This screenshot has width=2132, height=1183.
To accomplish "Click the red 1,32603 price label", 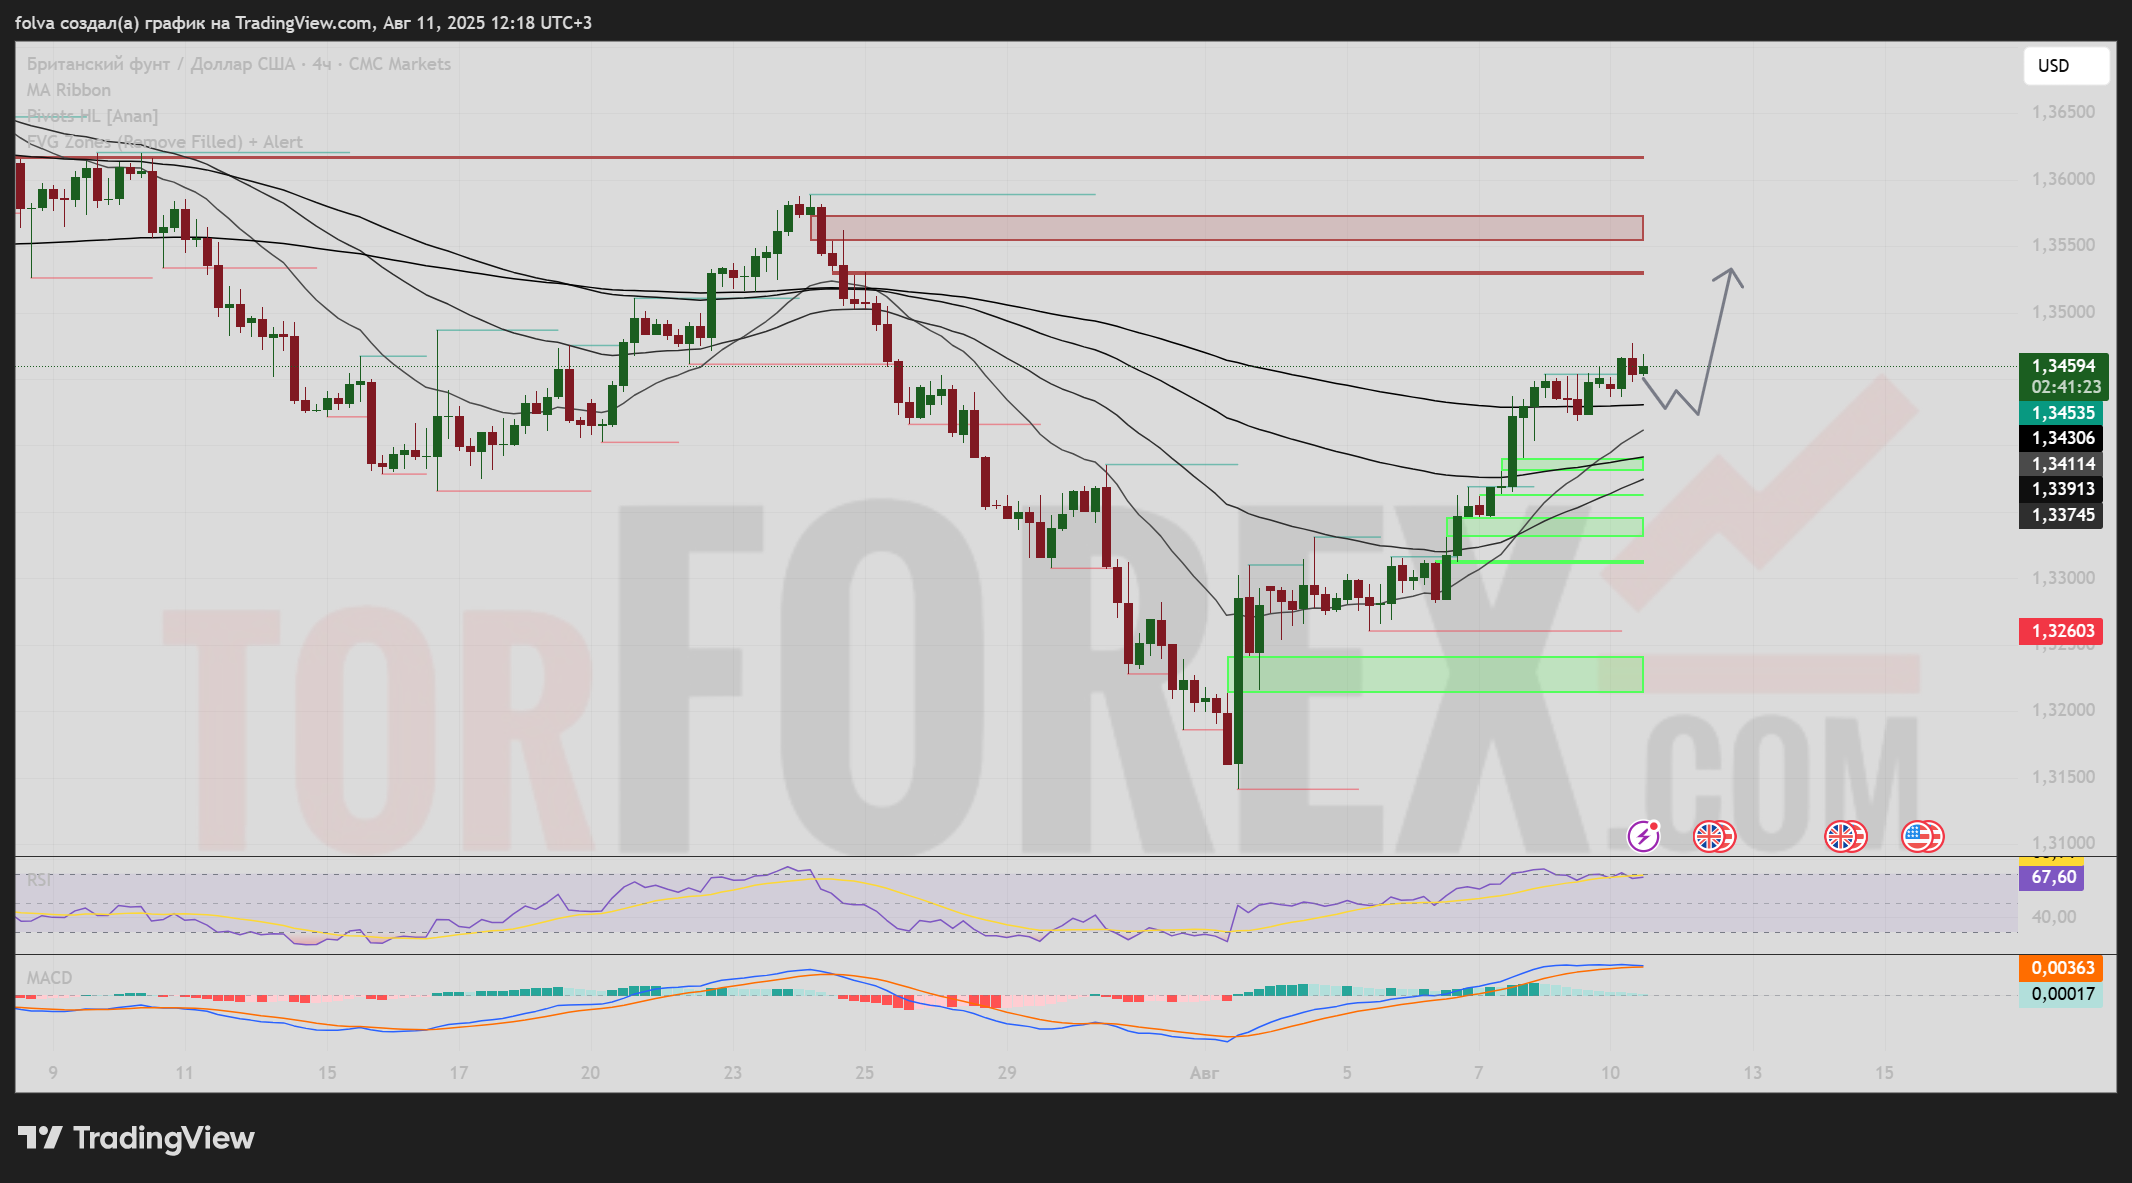I will point(2062,631).
